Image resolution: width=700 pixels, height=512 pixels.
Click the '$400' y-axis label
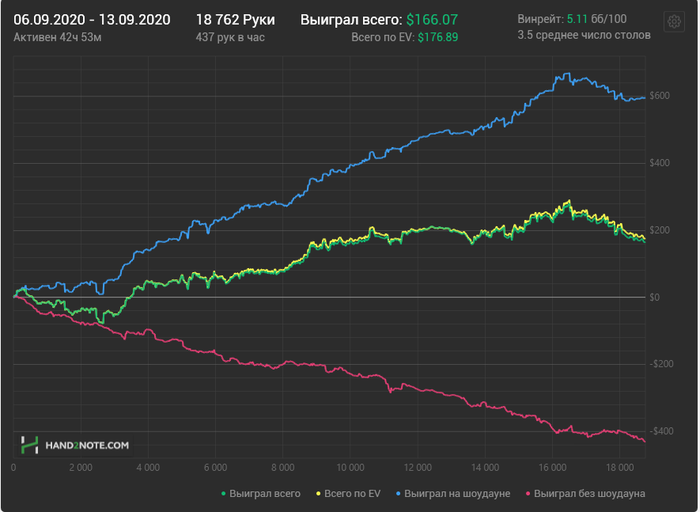659,163
